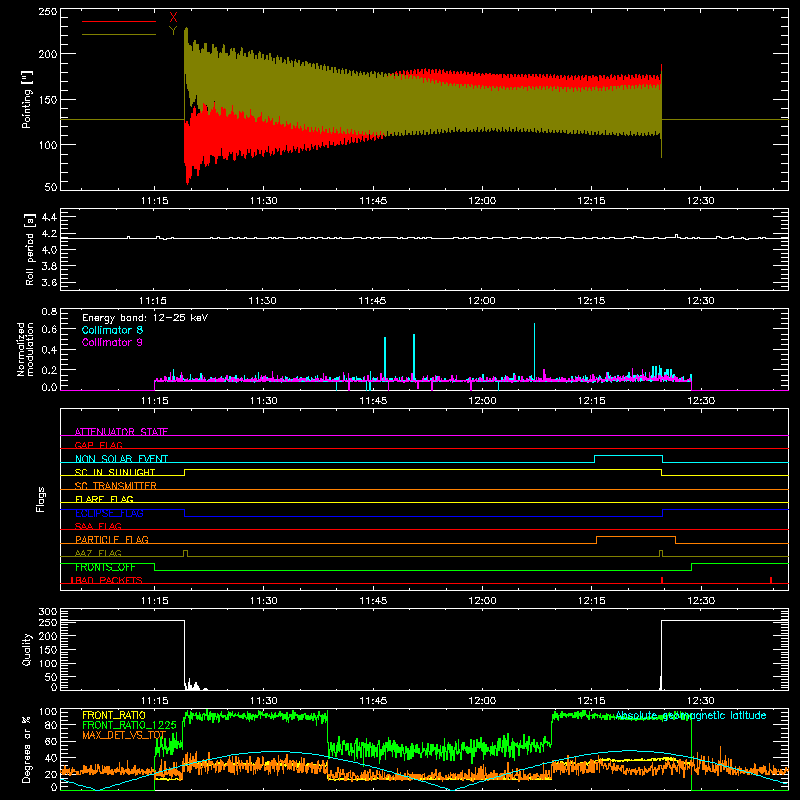The width and height of the screenshot is (800, 800).
Task: Click the olive Y legend line sample
Action: tap(119, 35)
